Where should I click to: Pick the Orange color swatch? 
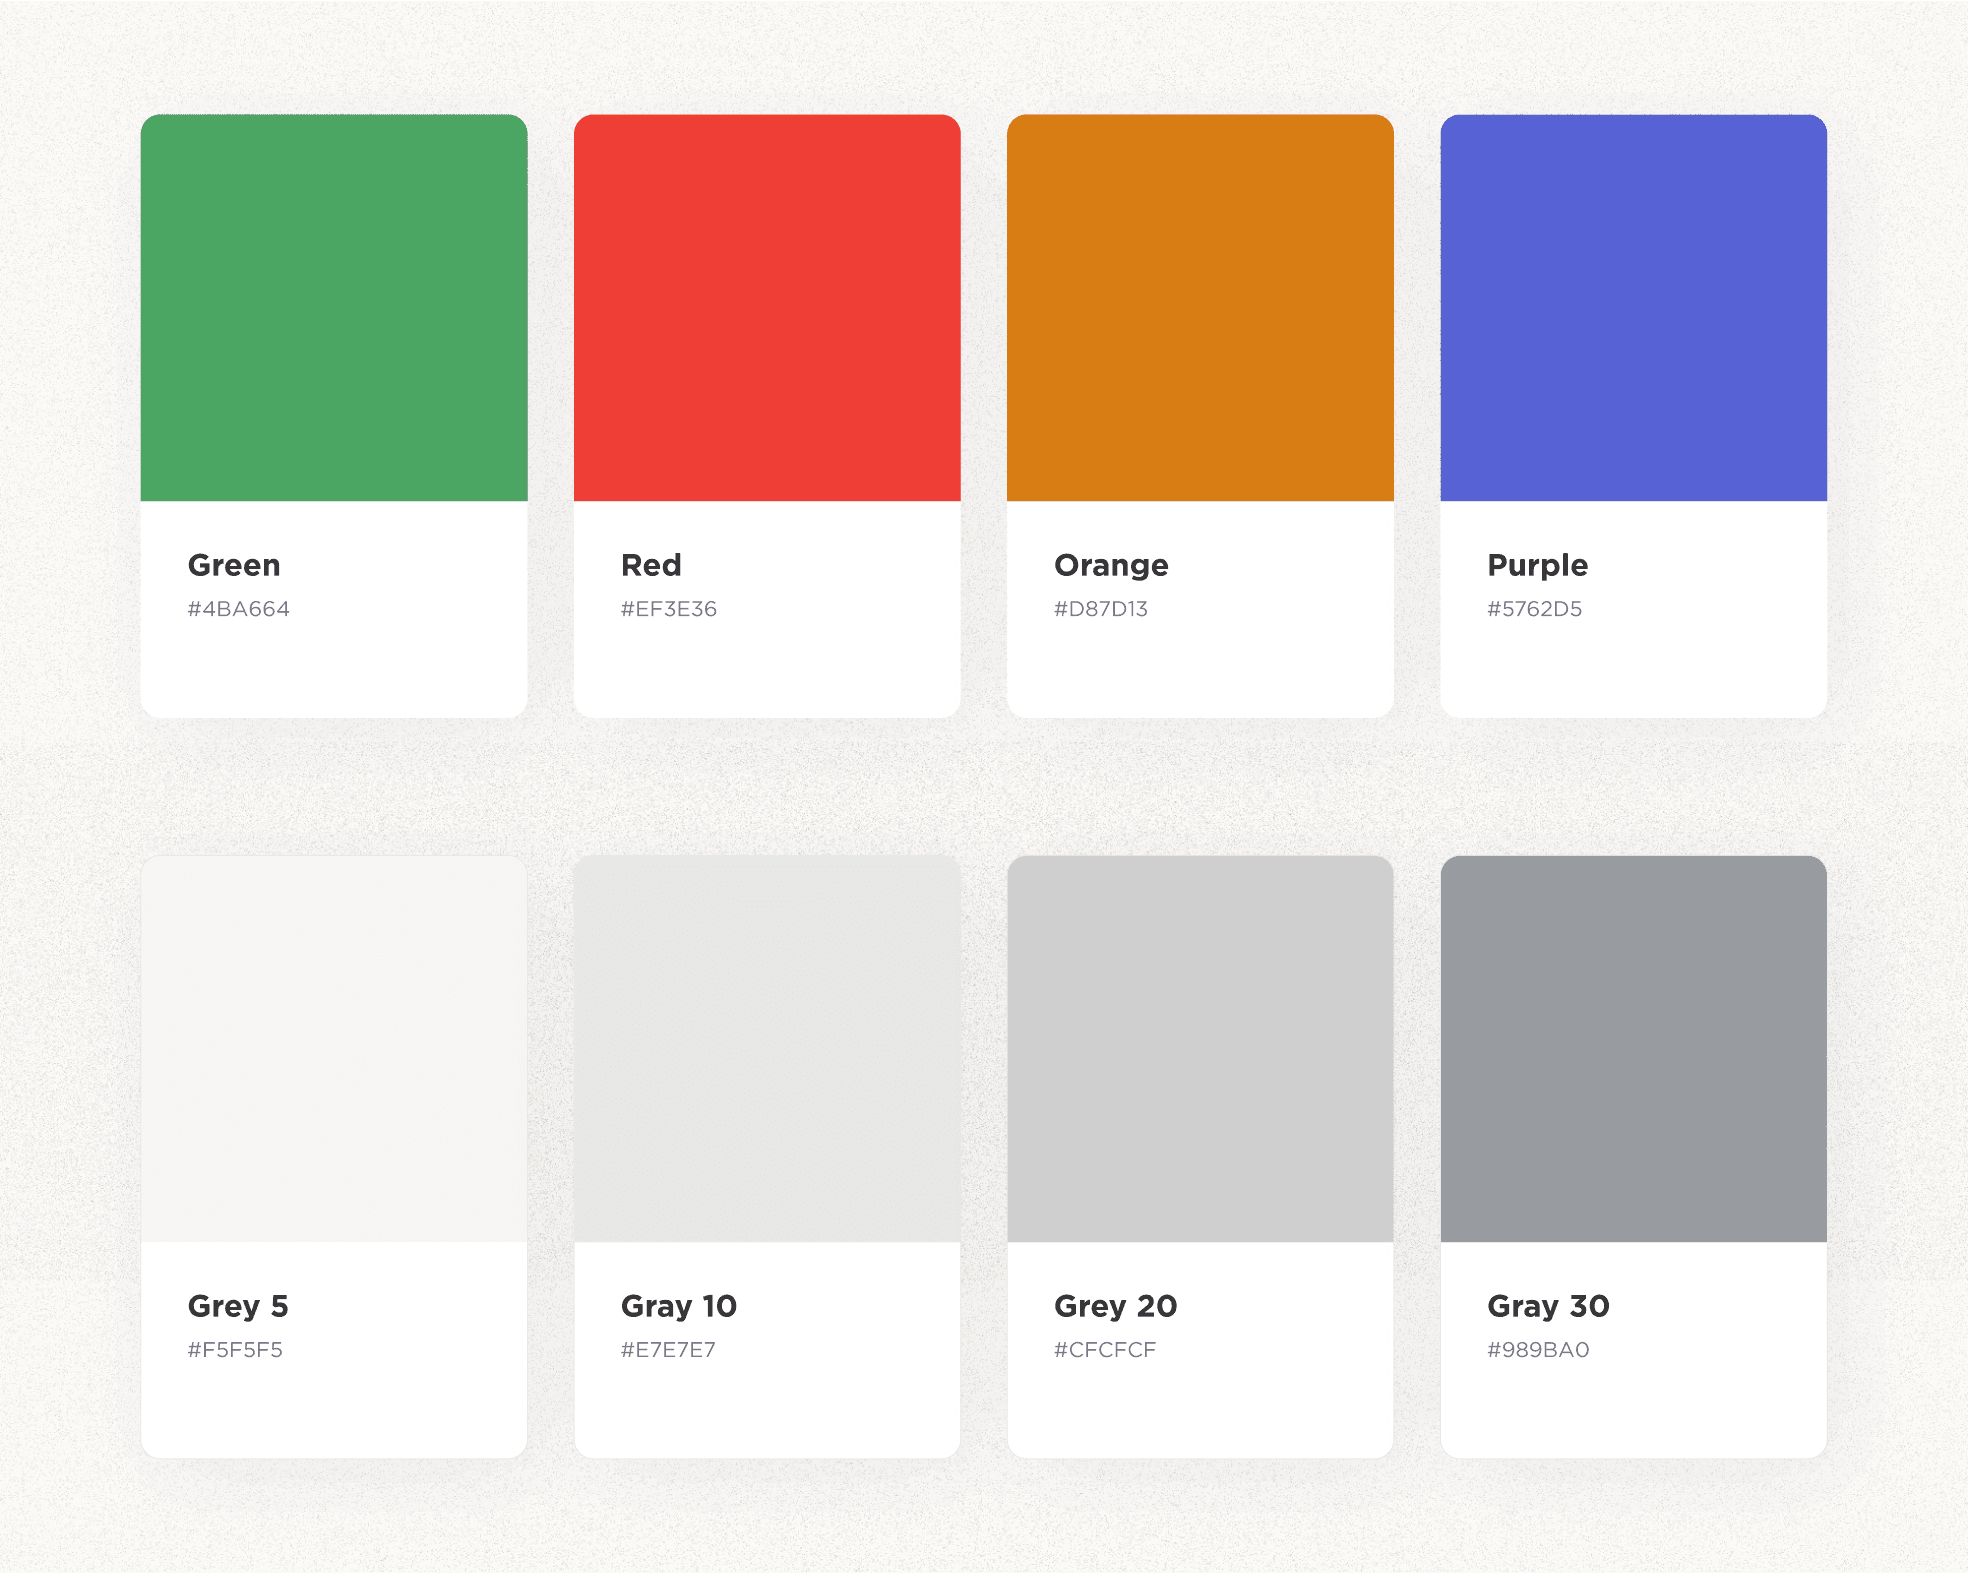[1200, 308]
